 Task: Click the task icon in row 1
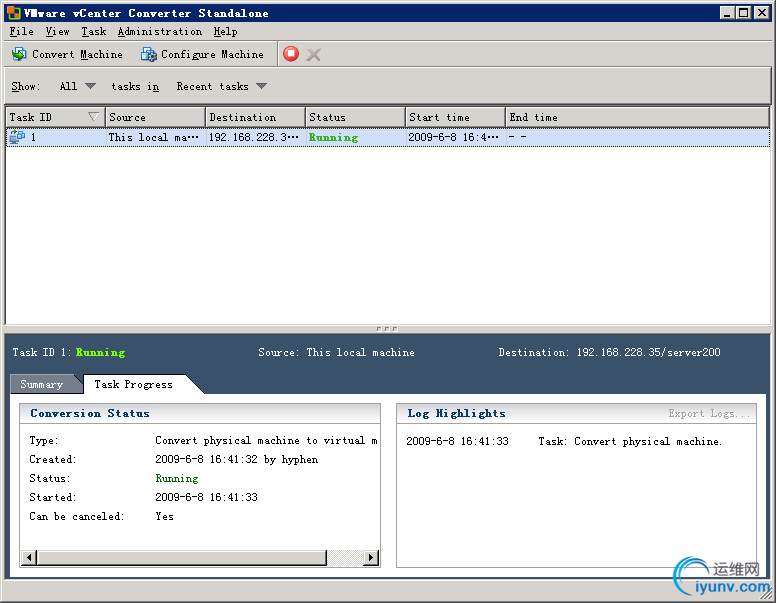(17, 137)
